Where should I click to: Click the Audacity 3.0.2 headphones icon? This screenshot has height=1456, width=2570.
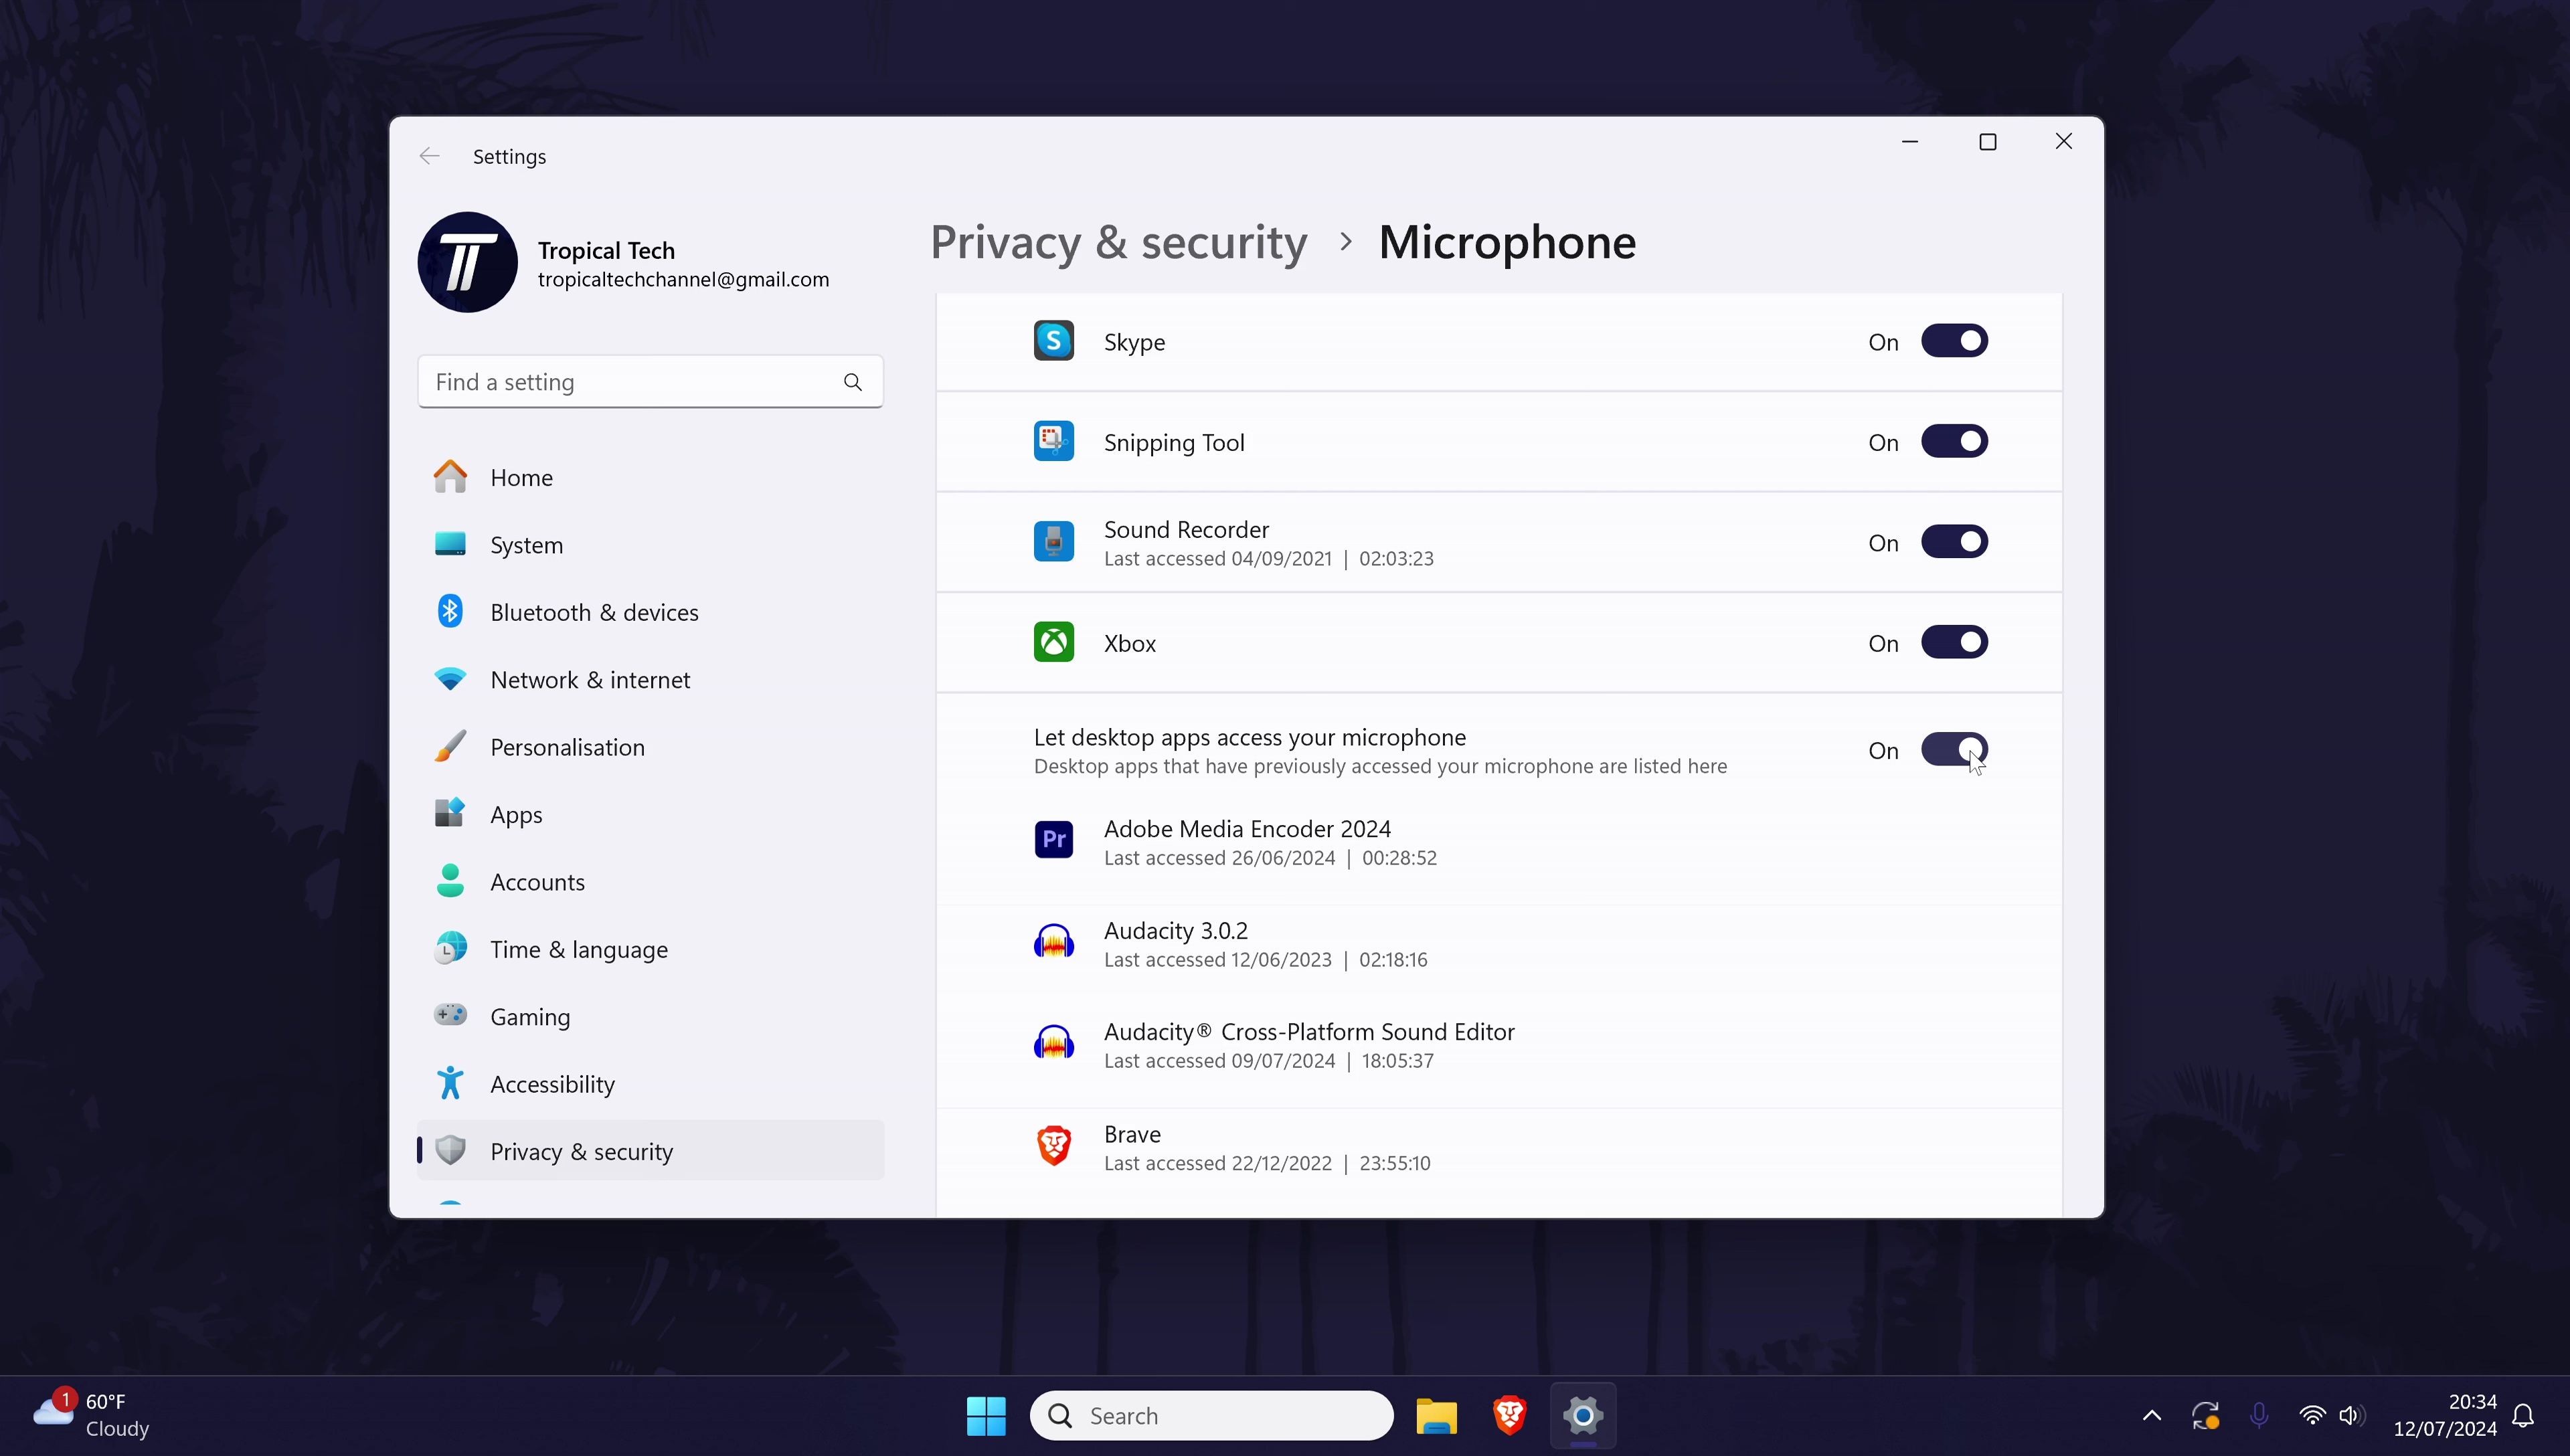point(1053,942)
